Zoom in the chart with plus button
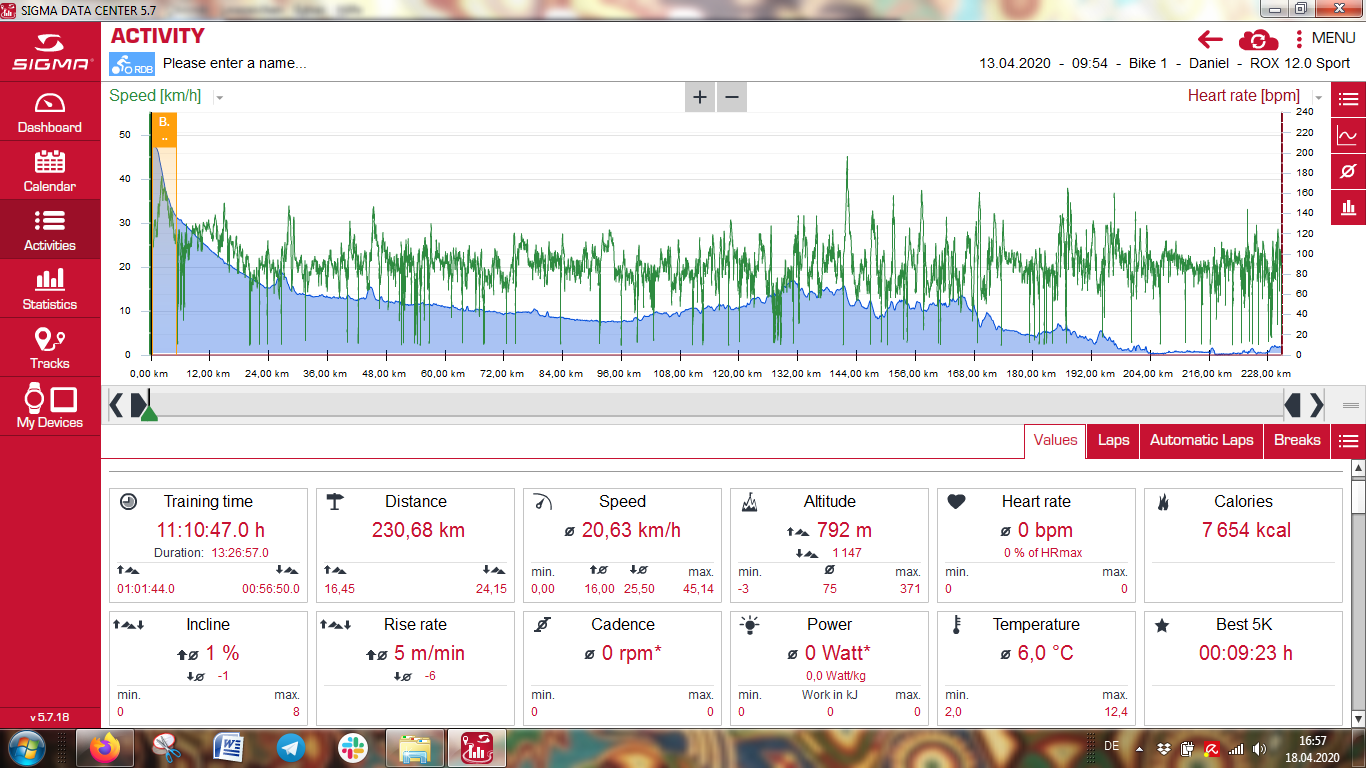This screenshot has height=768, width=1366. click(700, 97)
